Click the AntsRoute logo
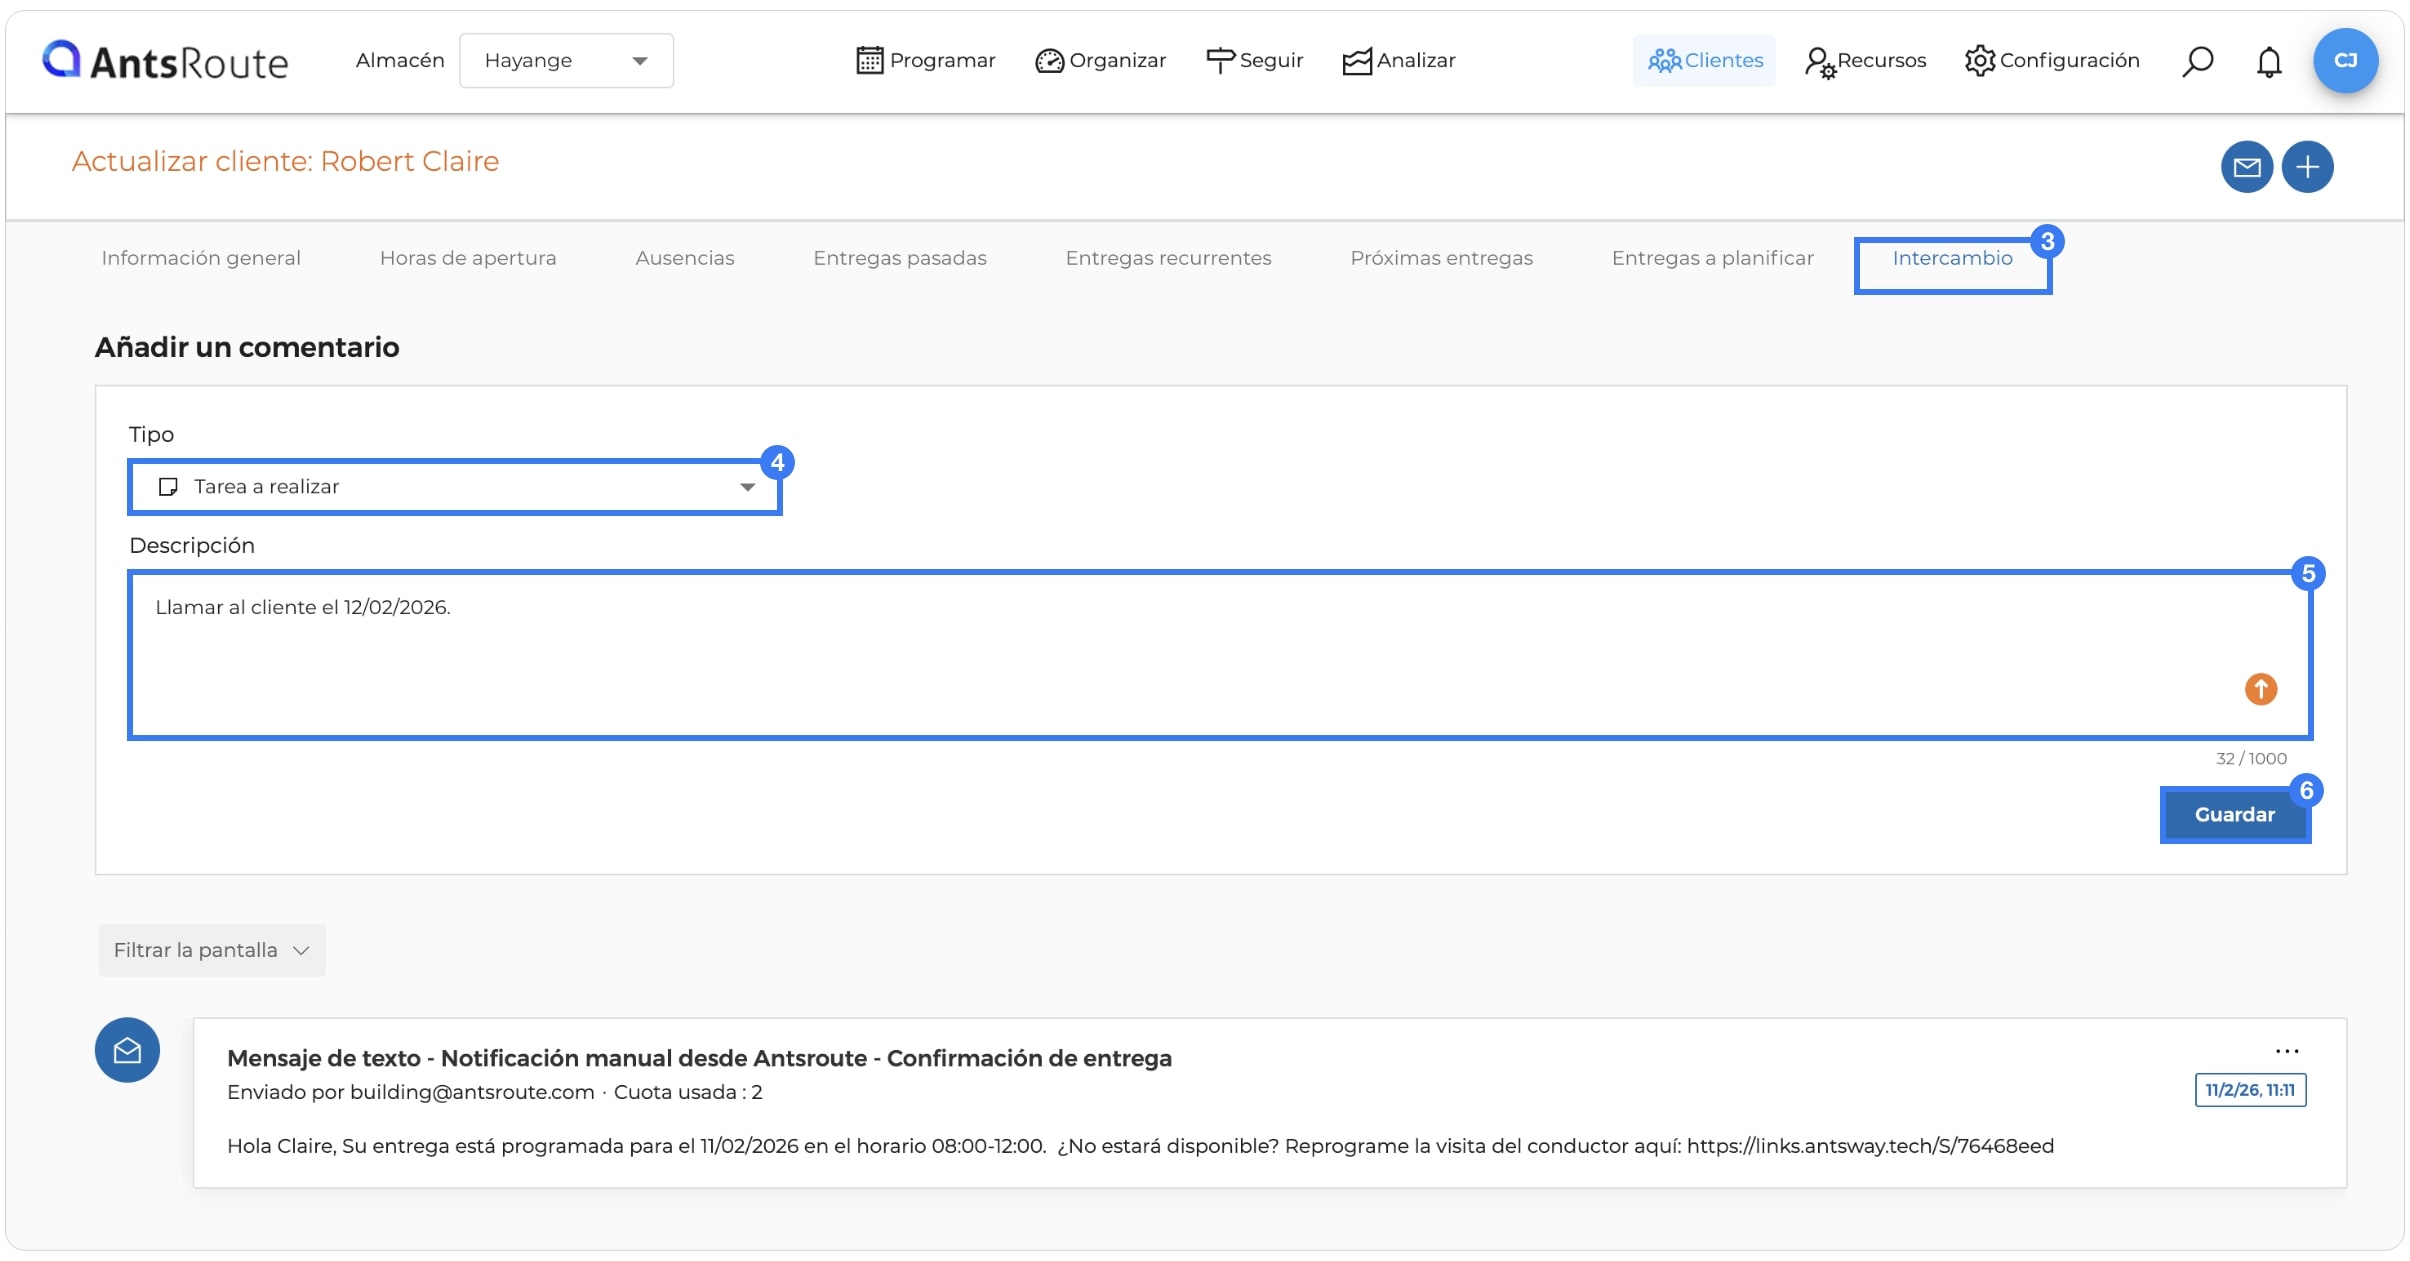The height and width of the screenshot is (1261, 2410). pyautogui.click(x=165, y=61)
